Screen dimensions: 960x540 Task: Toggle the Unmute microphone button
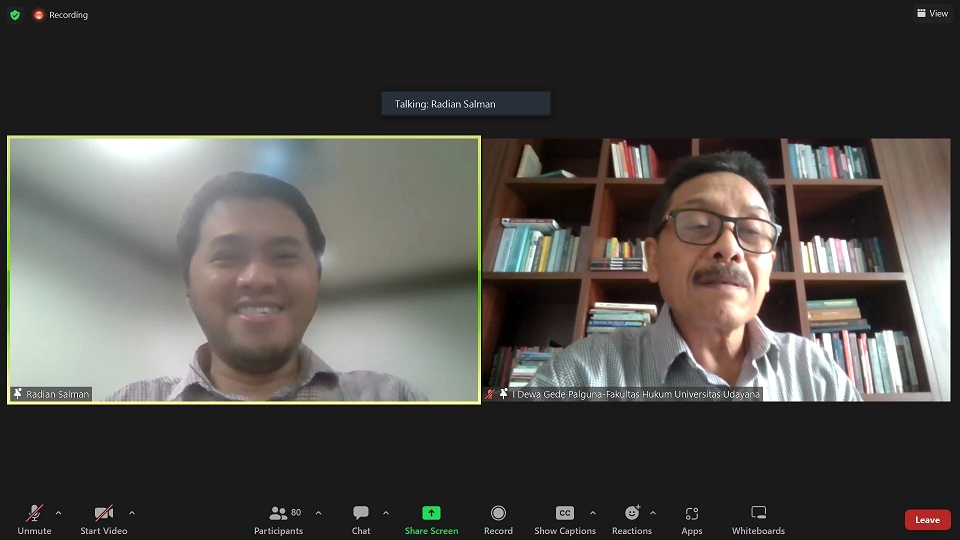coord(34,519)
